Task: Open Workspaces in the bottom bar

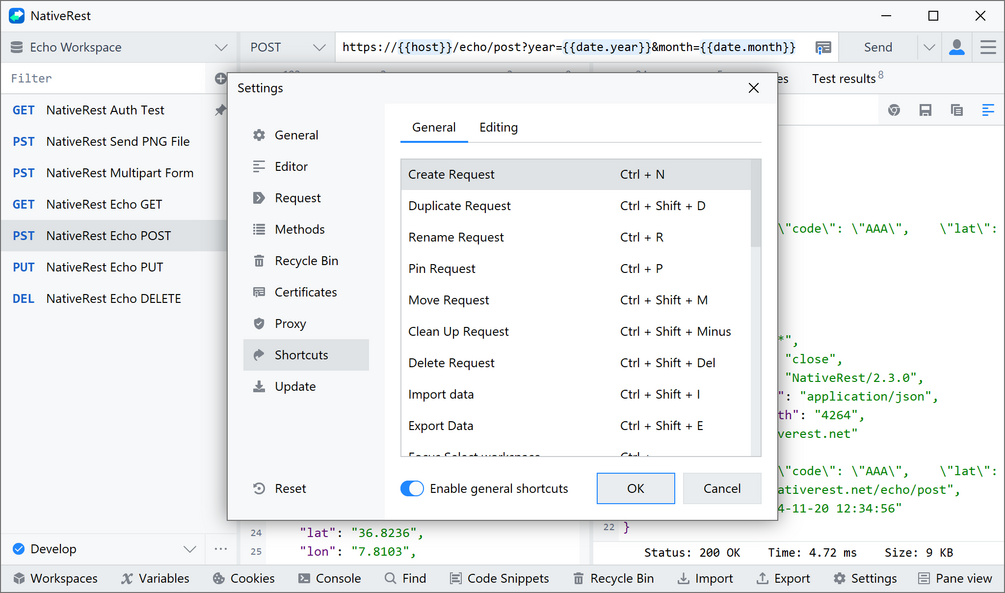Action: [x=56, y=578]
